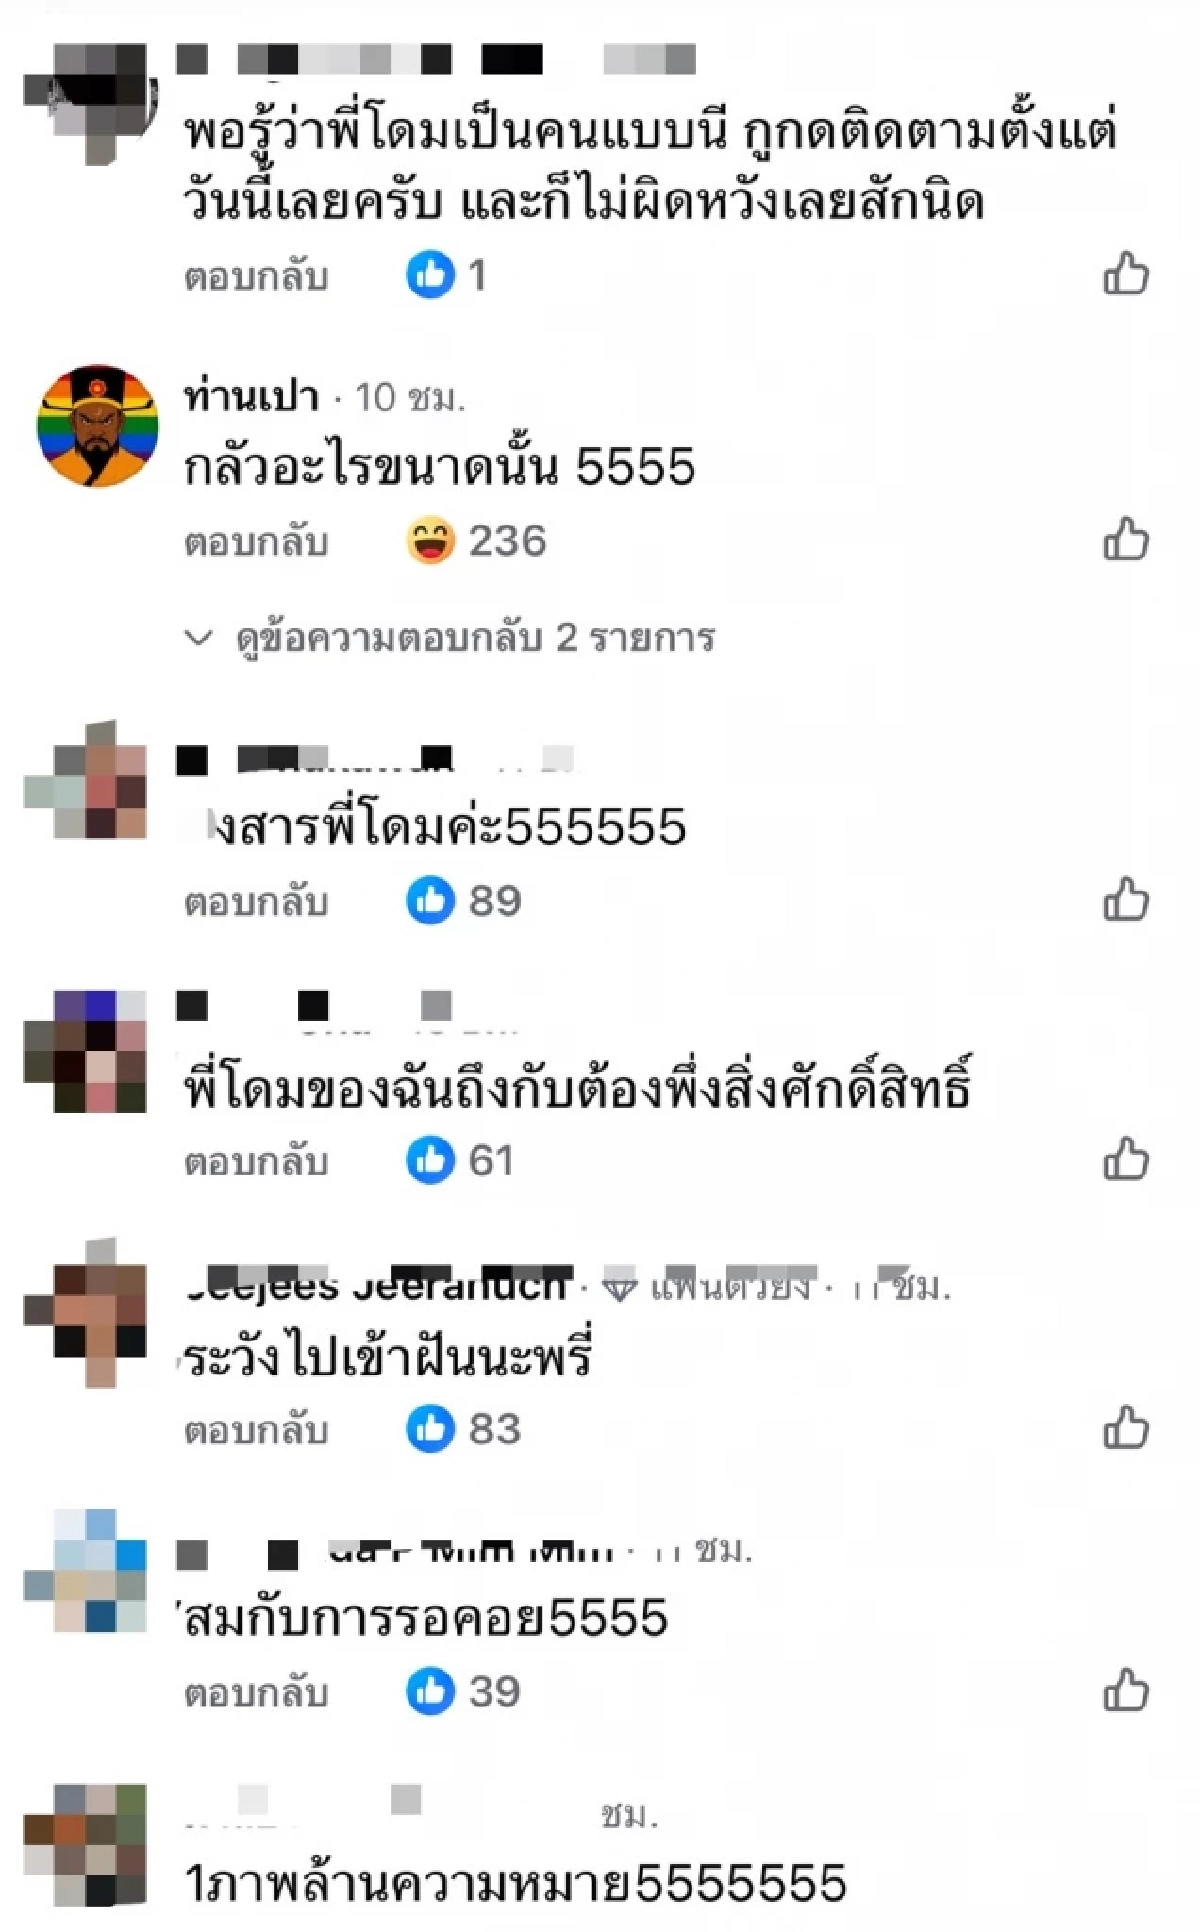View reactions on comment with 83 likes
The image size is (1200, 1932).
464,1428
